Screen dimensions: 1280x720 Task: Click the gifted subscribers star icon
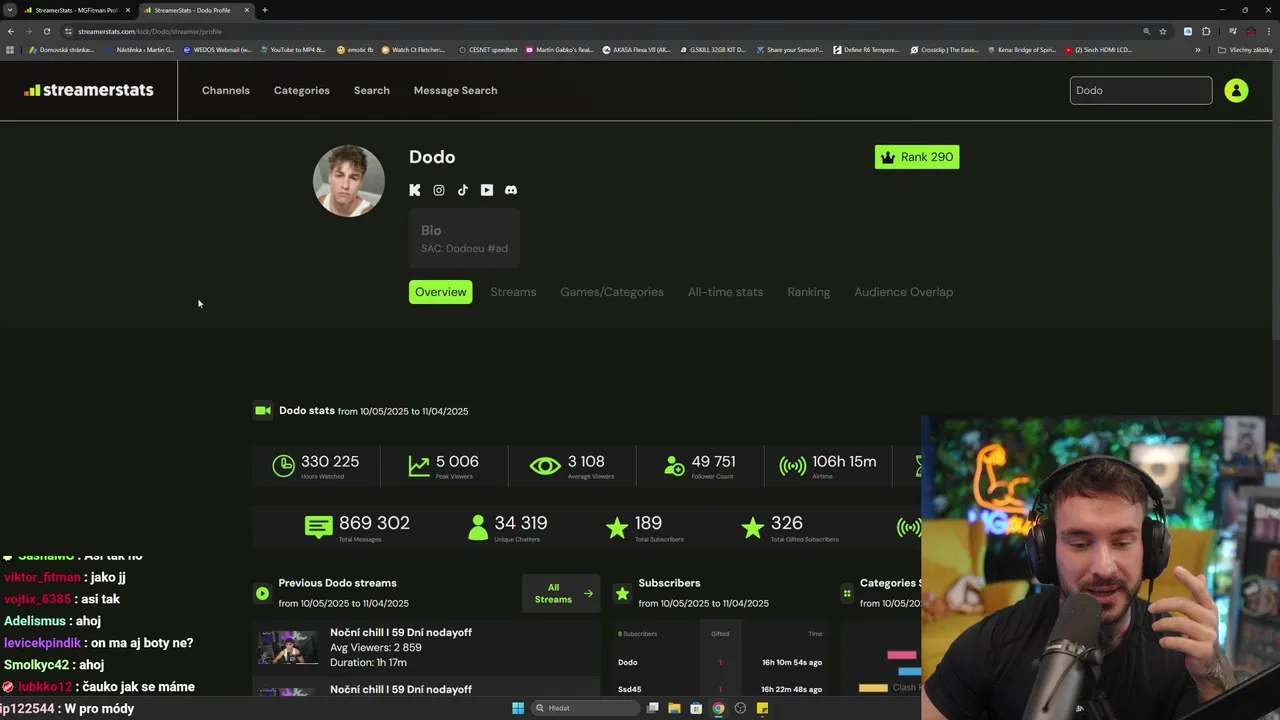click(x=752, y=527)
